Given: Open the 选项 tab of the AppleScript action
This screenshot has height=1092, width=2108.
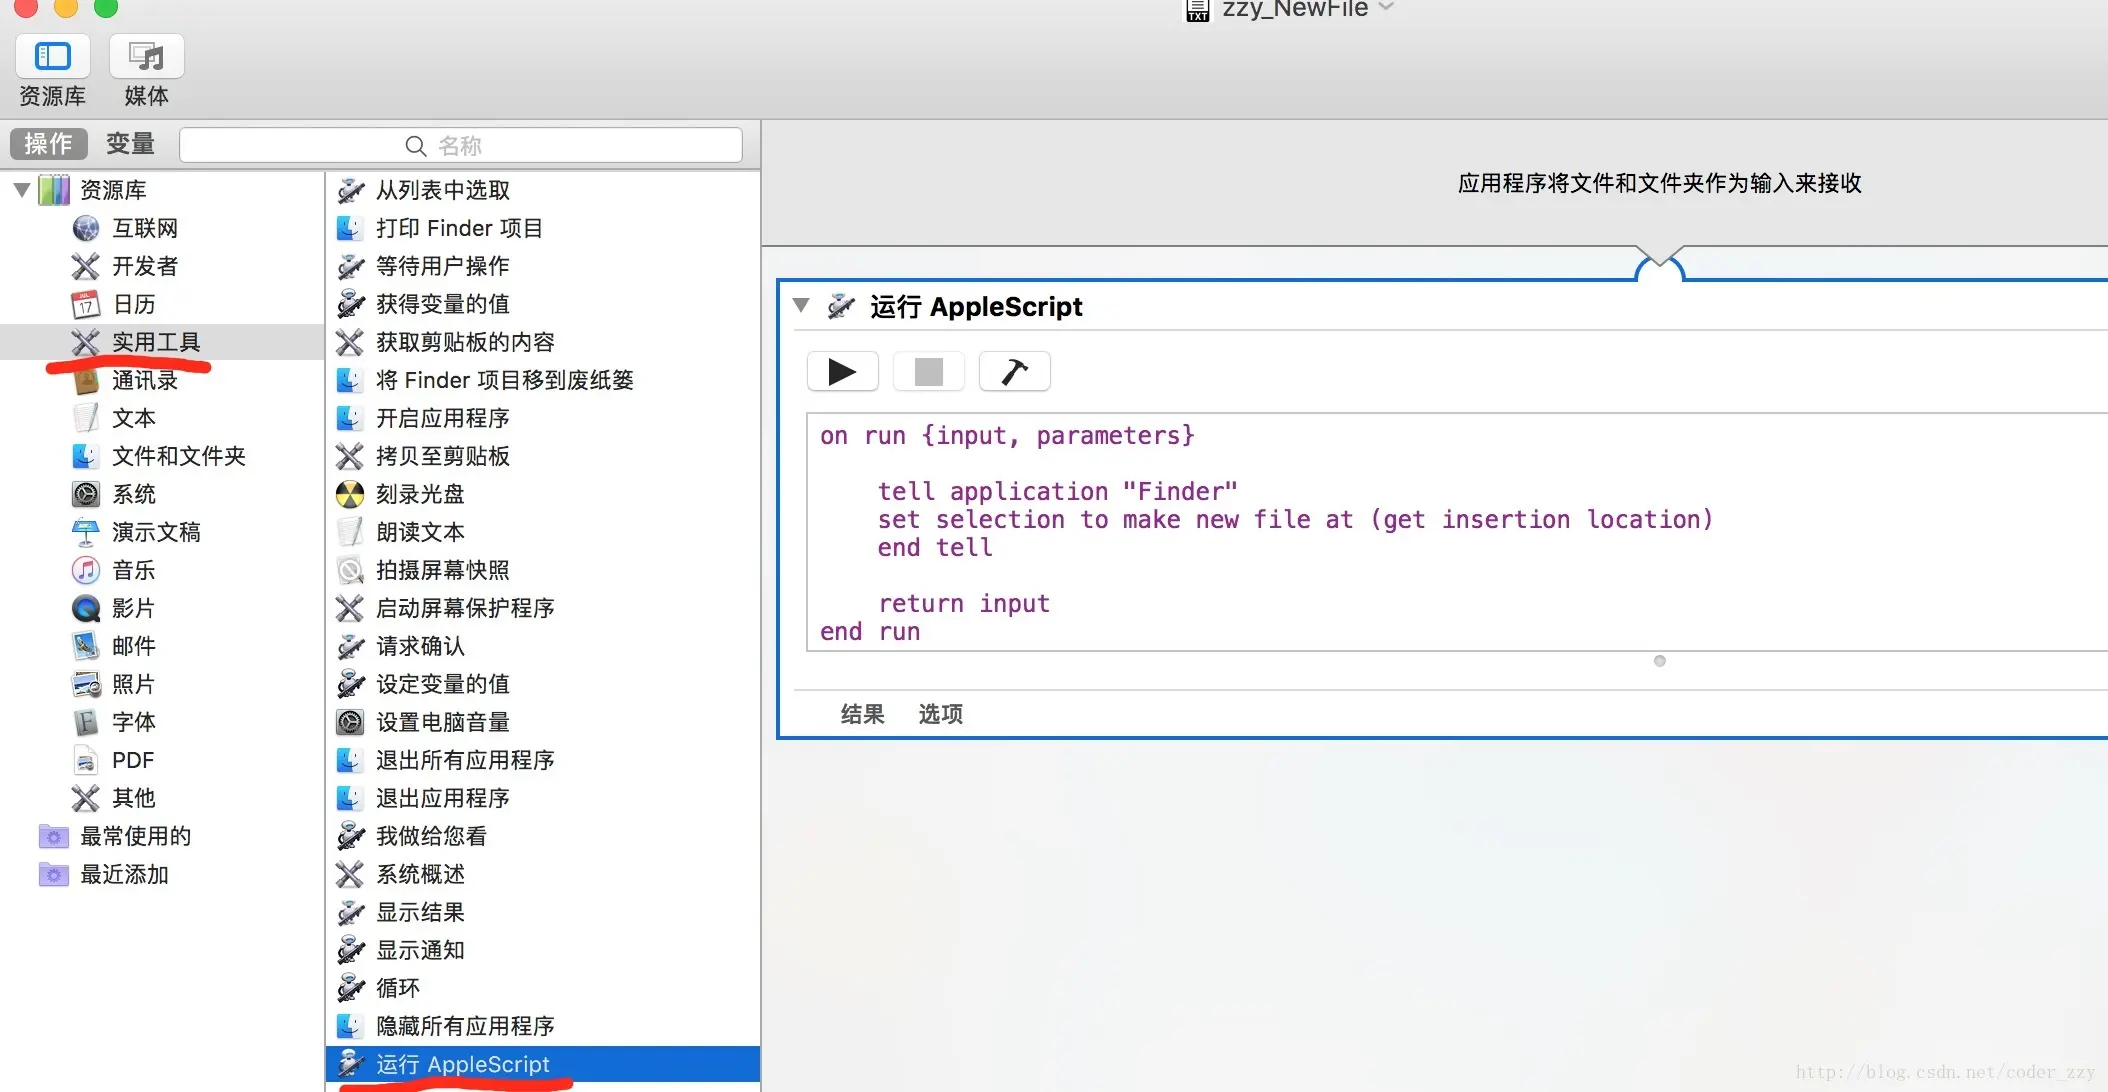Looking at the screenshot, I should 938,713.
